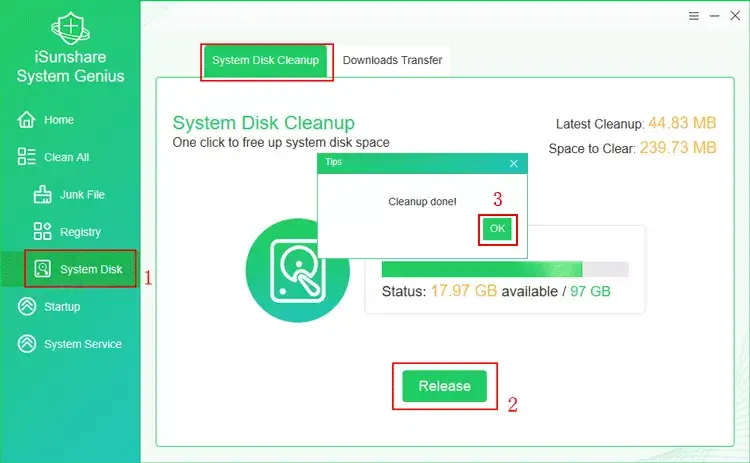
Task: Click the iSunshare System Genius title
Action: click(70, 66)
